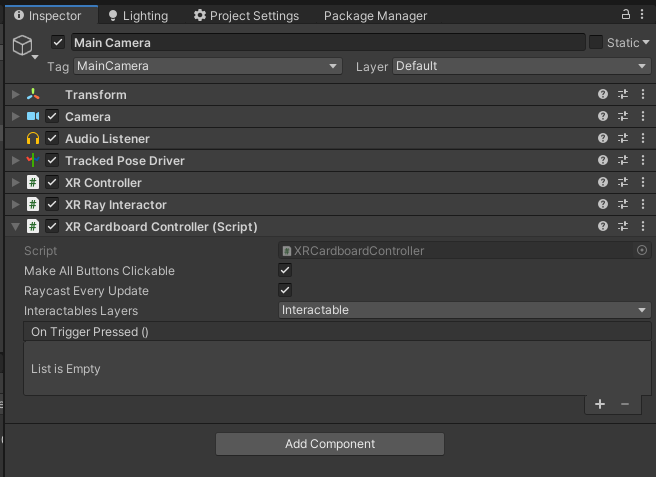
Task: Open presets for Camera component
Action: tap(623, 116)
